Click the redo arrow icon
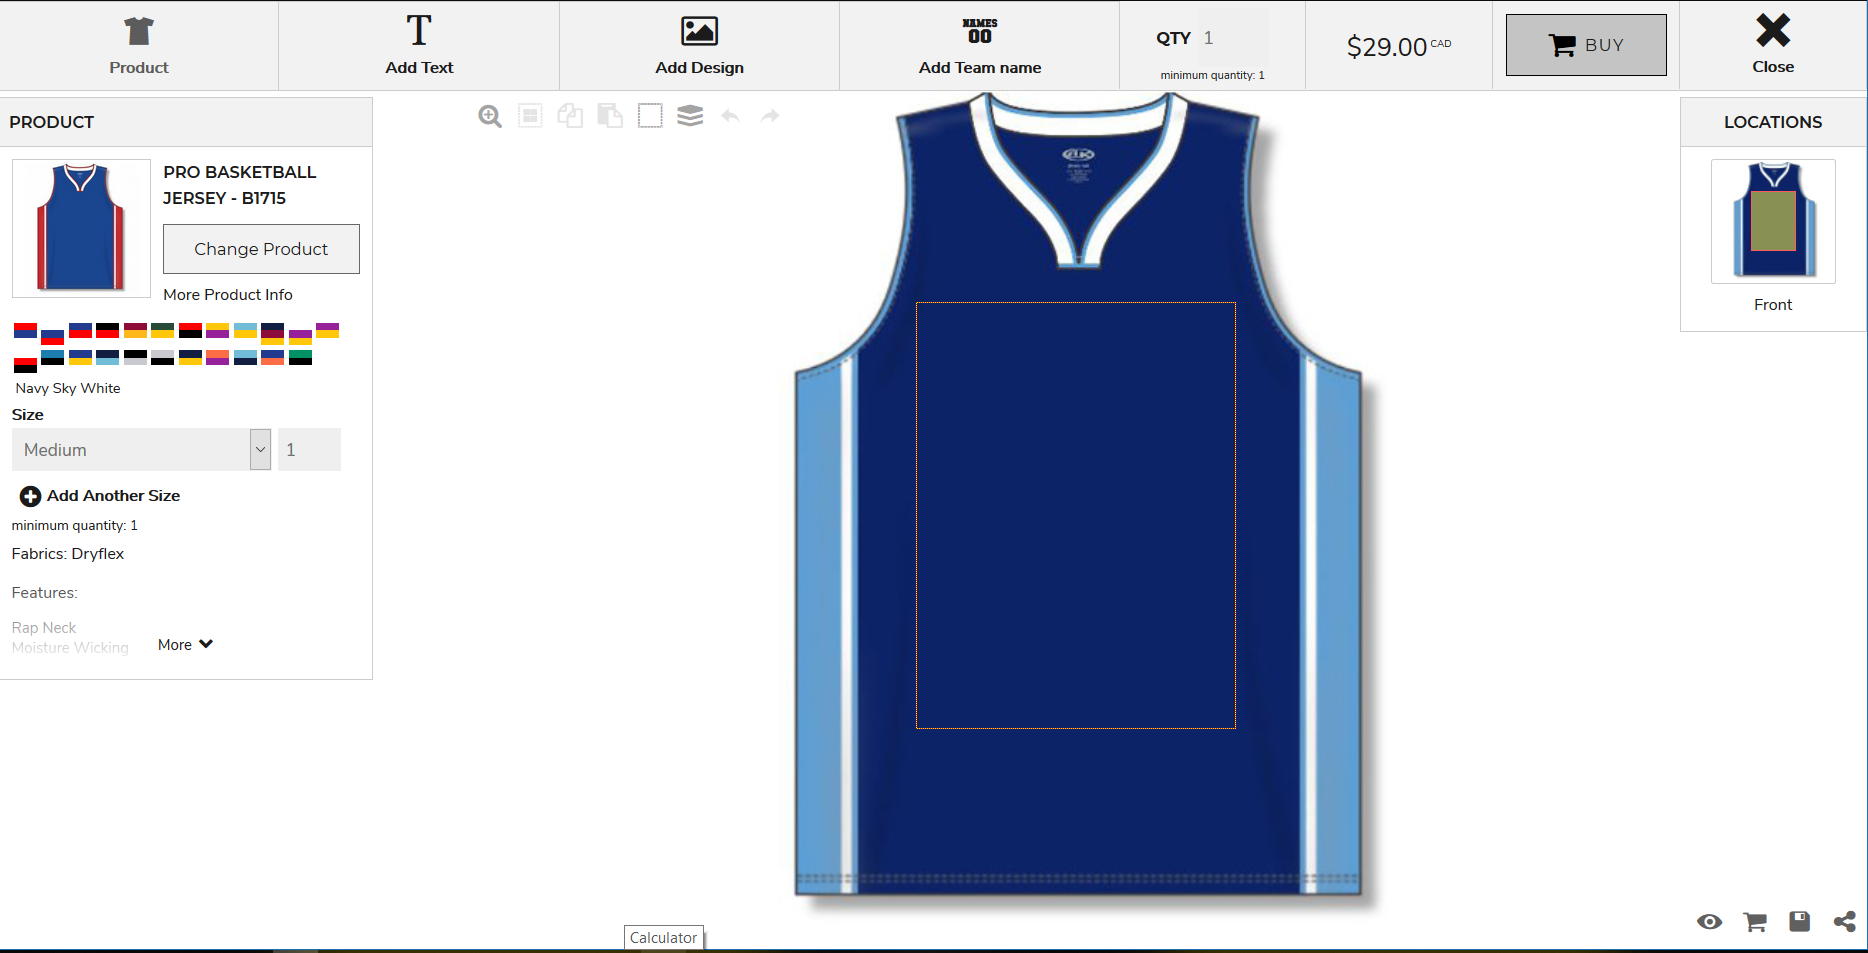This screenshot has width=1868, height=953. pos(770,116)
